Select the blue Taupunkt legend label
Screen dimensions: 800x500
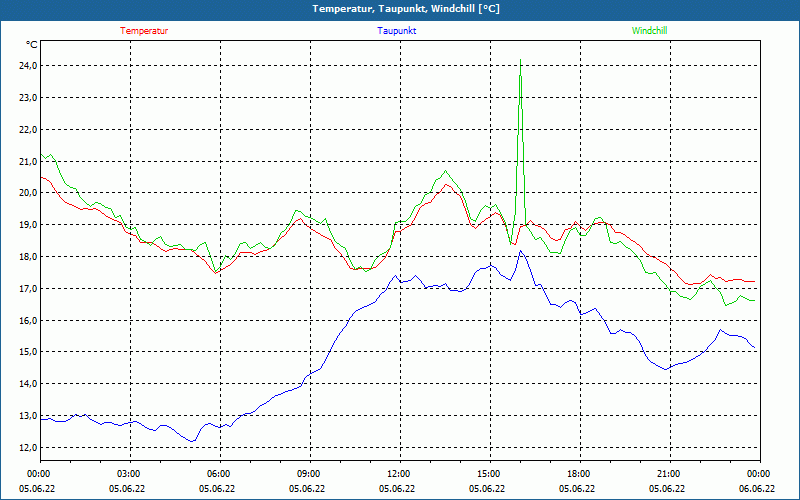pyautogui.click(x=397, y=31)
